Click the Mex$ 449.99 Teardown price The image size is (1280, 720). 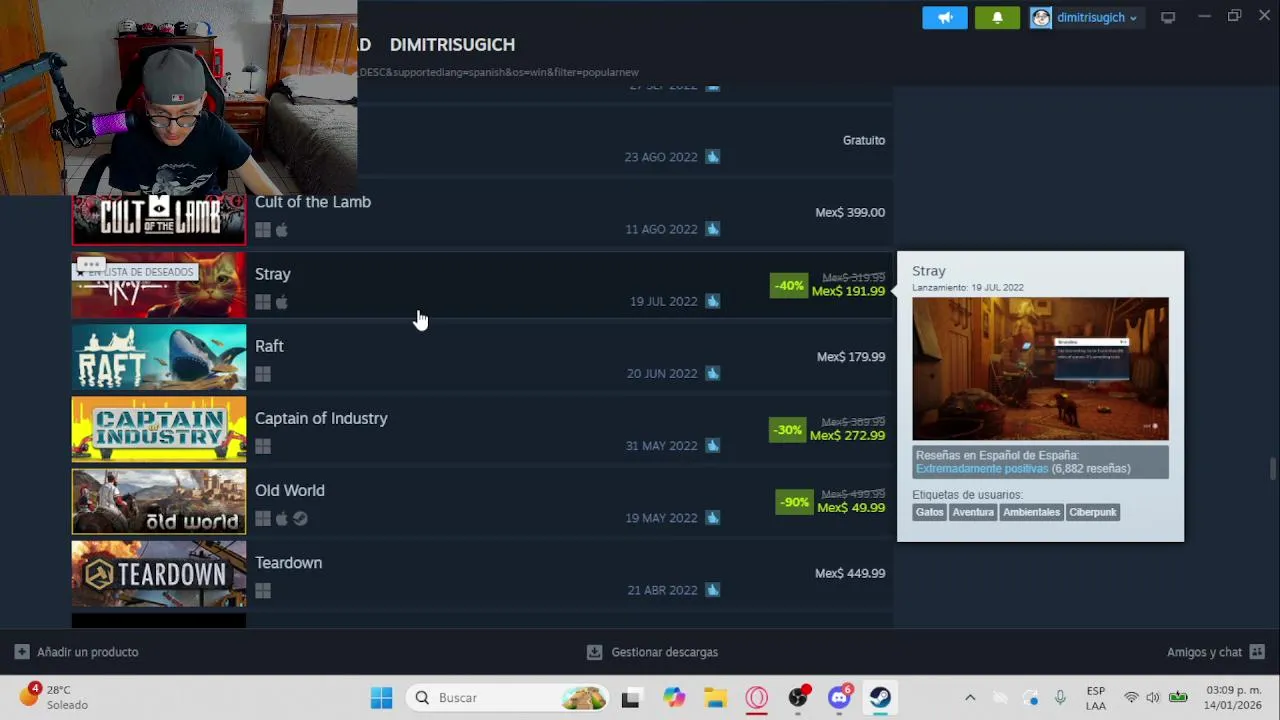click(850, 573)
